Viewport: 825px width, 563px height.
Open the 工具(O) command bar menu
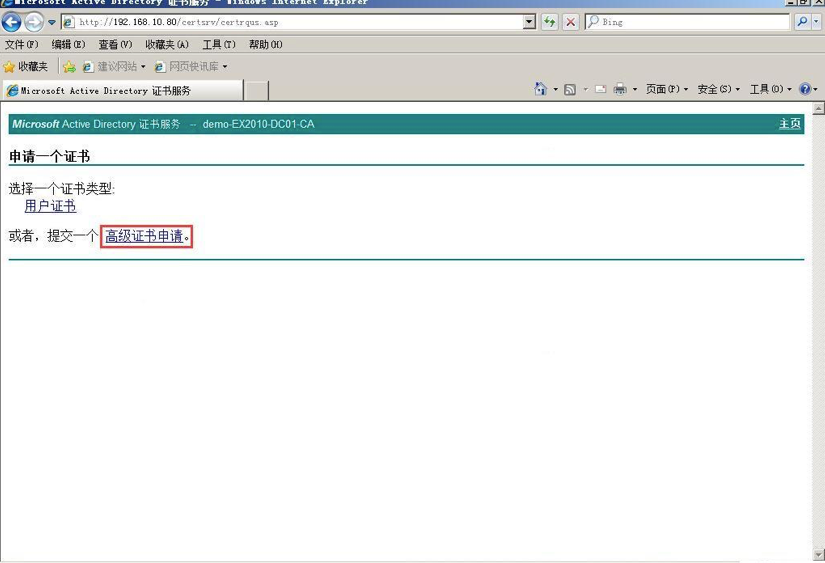(x=770, y=89)
